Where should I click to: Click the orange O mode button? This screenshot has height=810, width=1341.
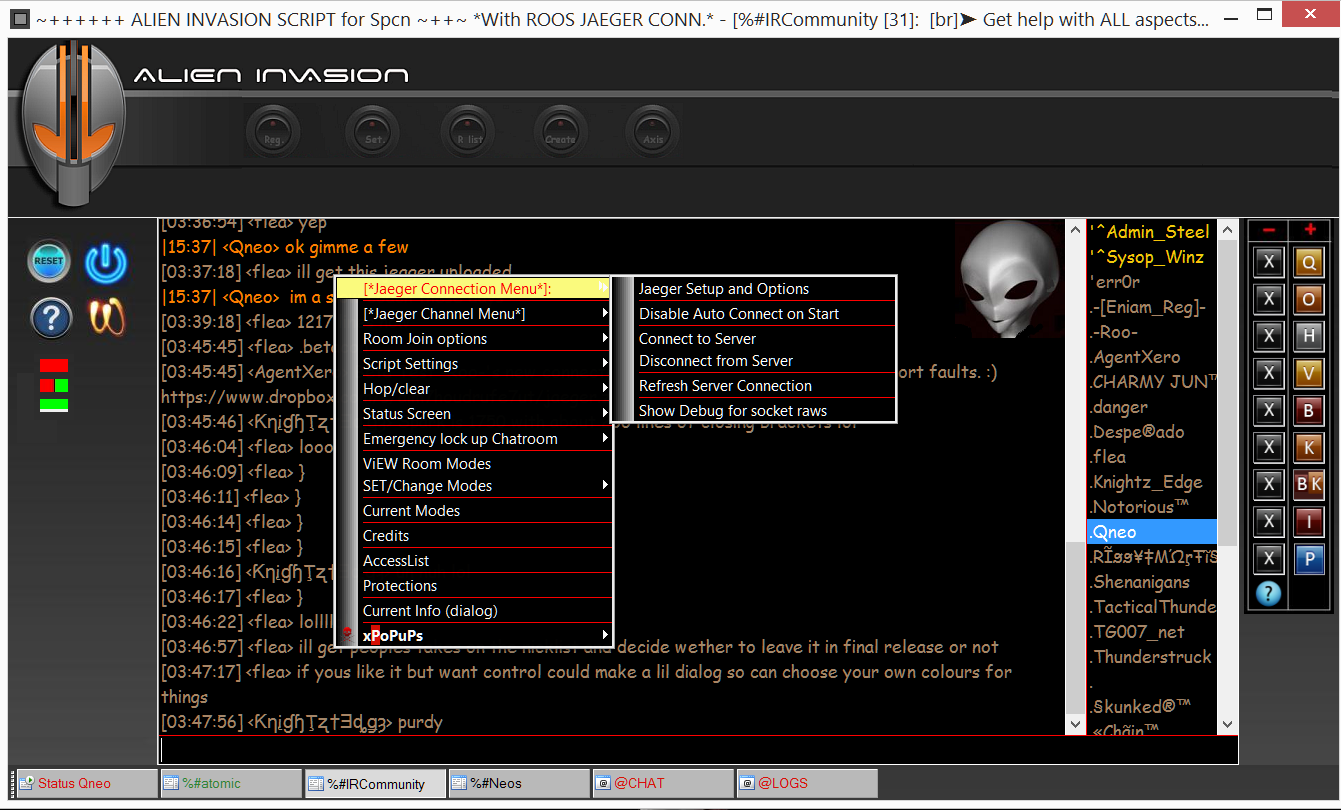(x=1309, y=299)
